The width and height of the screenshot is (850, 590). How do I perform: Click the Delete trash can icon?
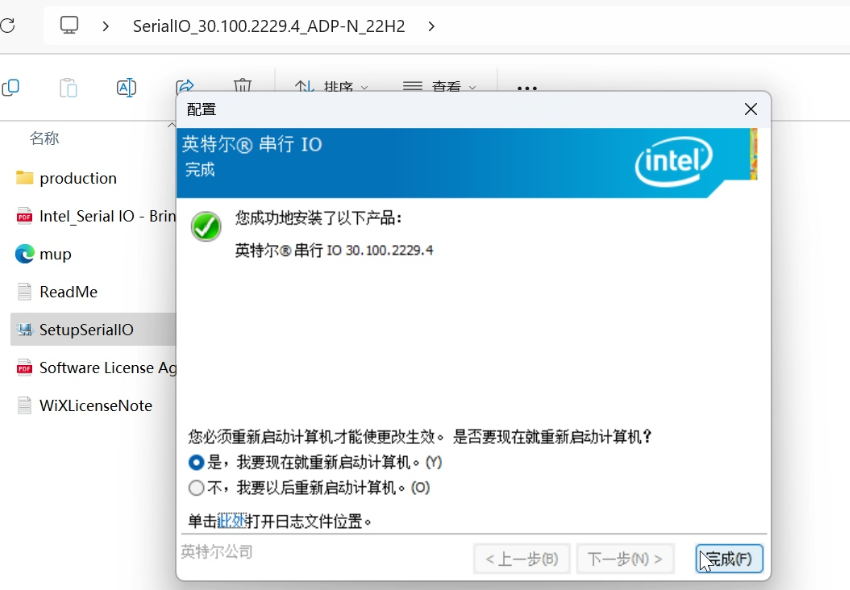point(242,87)
